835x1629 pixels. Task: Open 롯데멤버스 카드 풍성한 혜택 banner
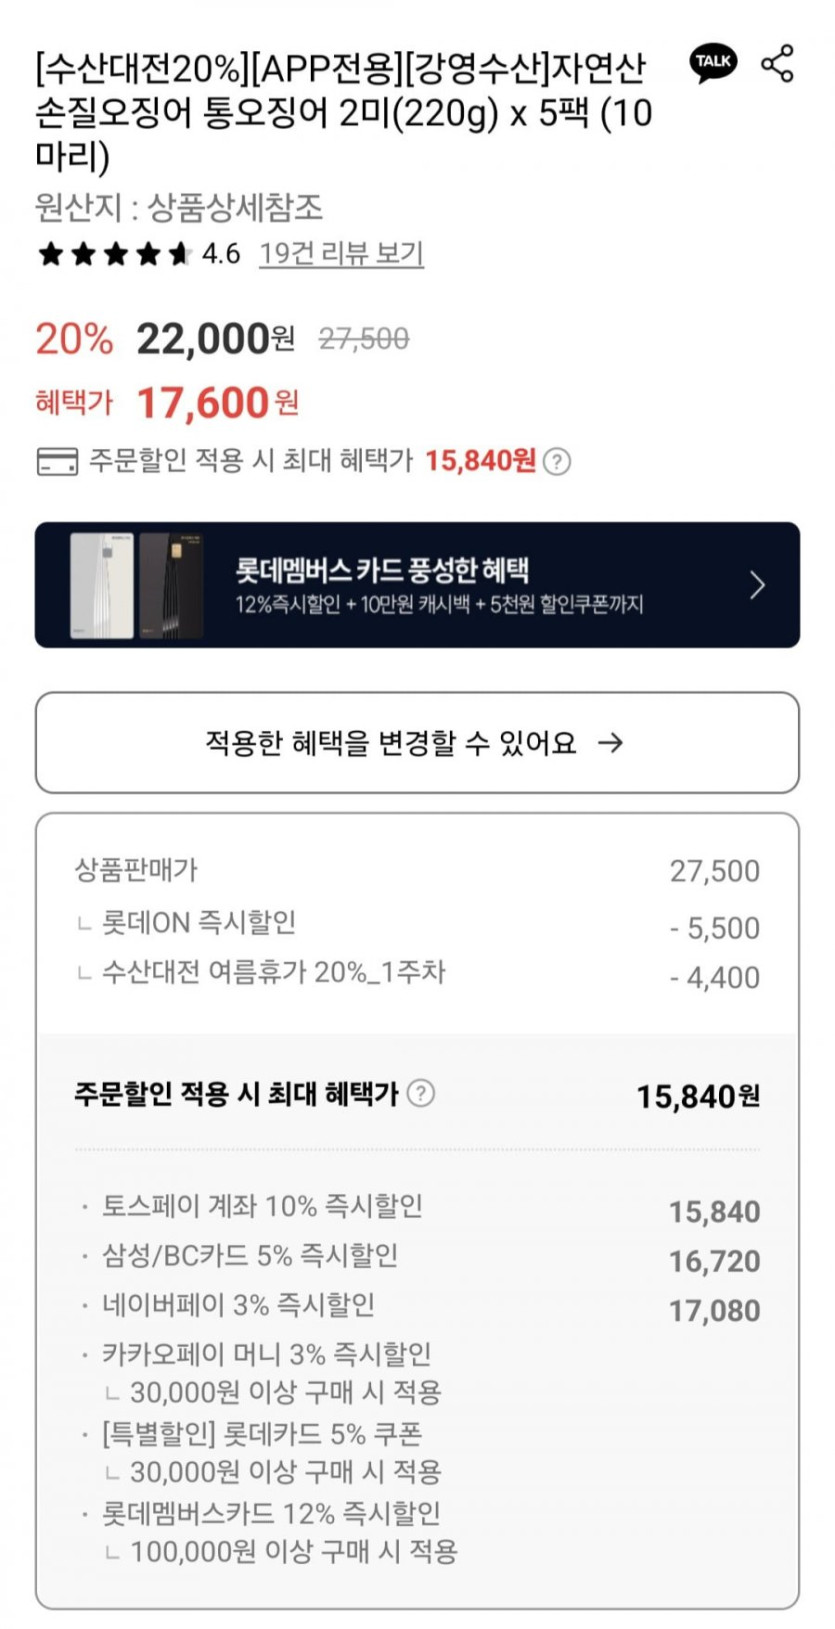(x=438, y=585)
